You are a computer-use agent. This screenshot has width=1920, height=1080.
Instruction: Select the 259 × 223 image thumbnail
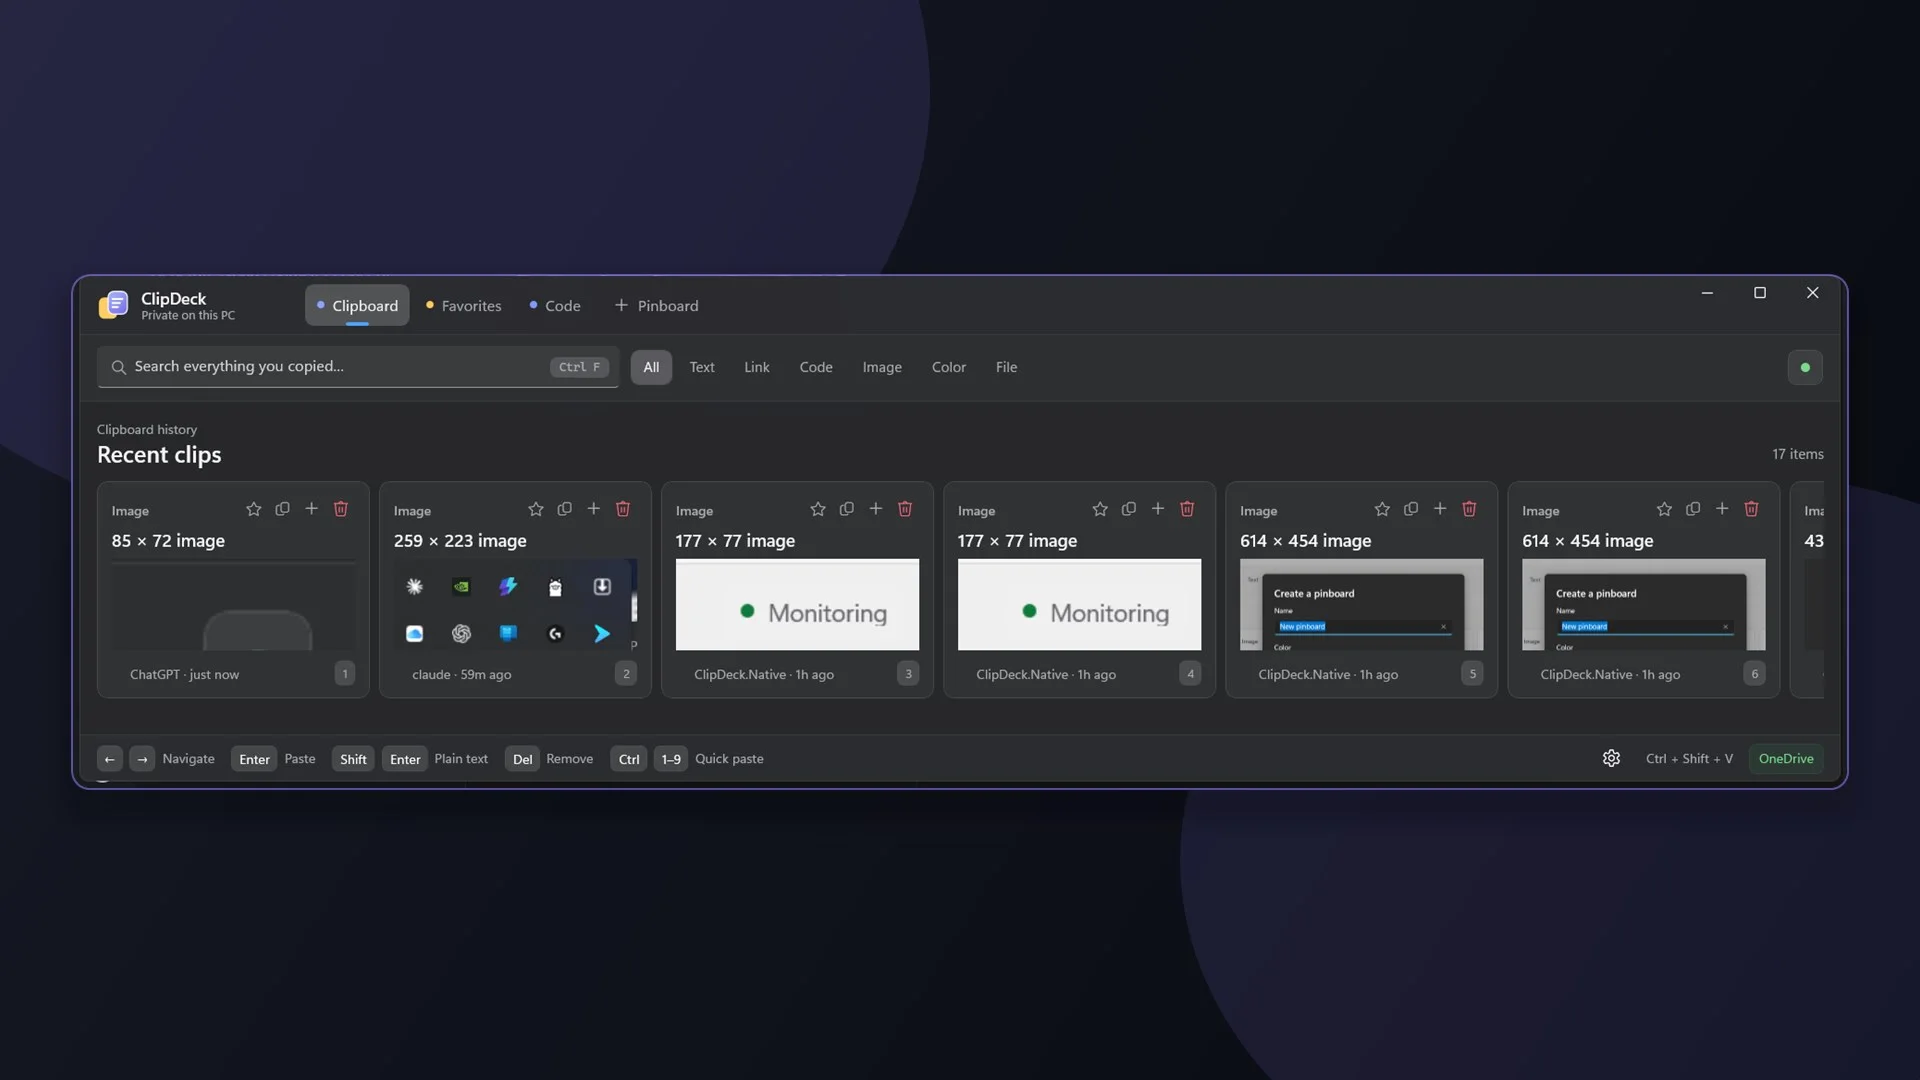click(515, 605)
